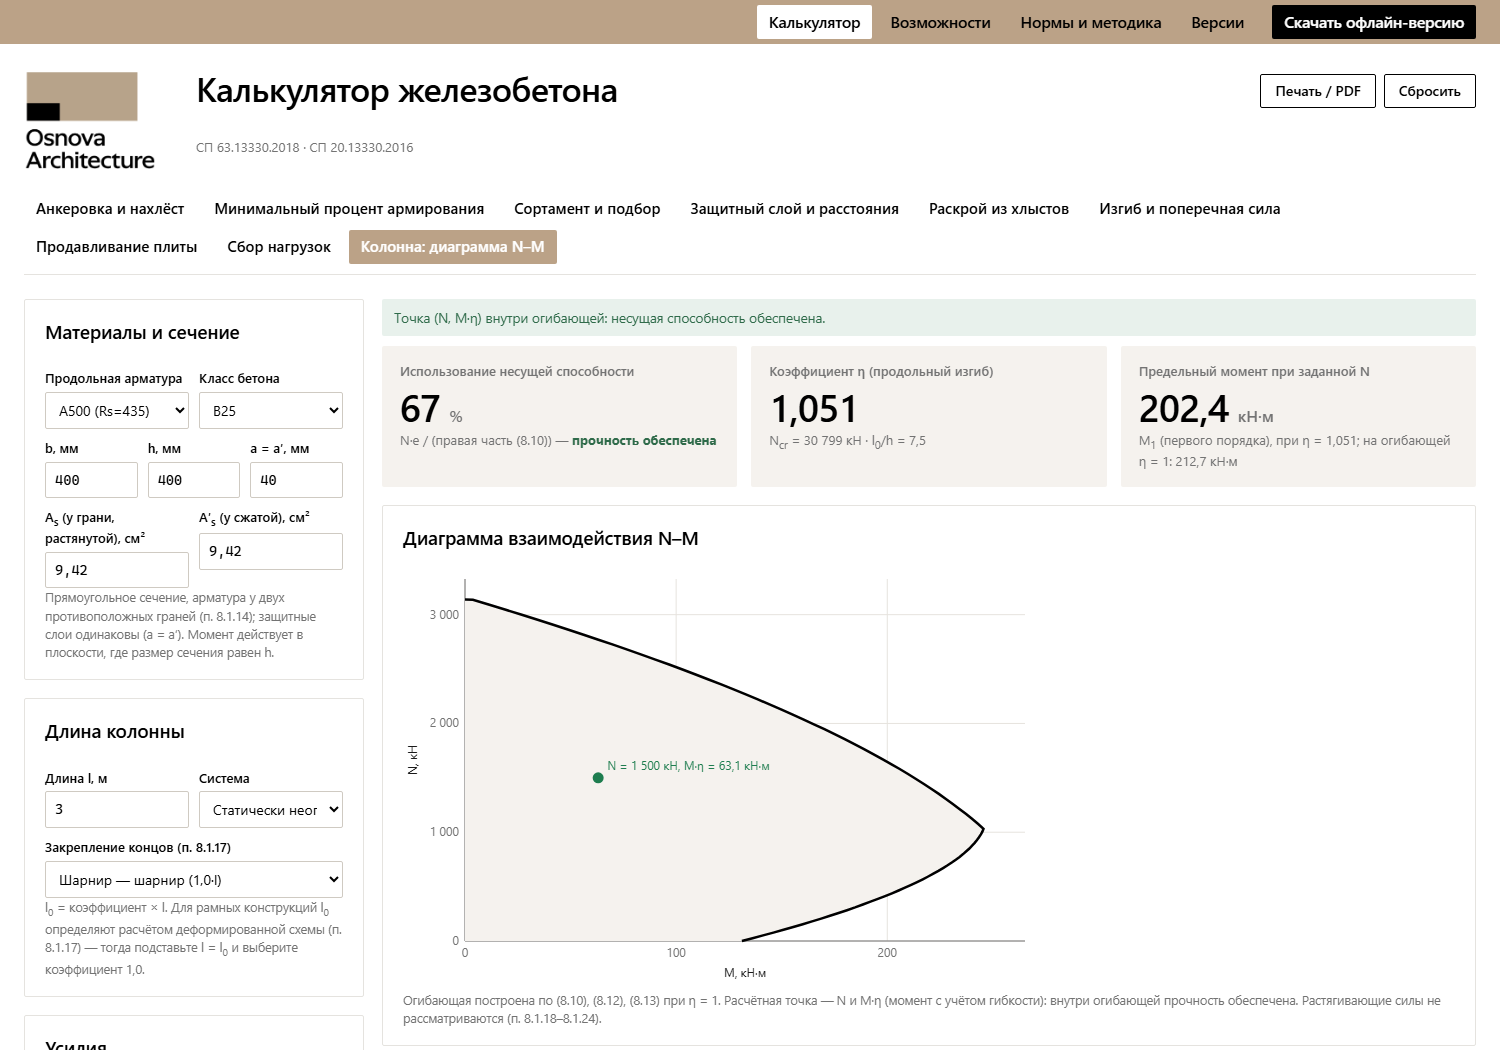
Task: Click the N = 1 500 кН chart label
Action: [688, 766]
